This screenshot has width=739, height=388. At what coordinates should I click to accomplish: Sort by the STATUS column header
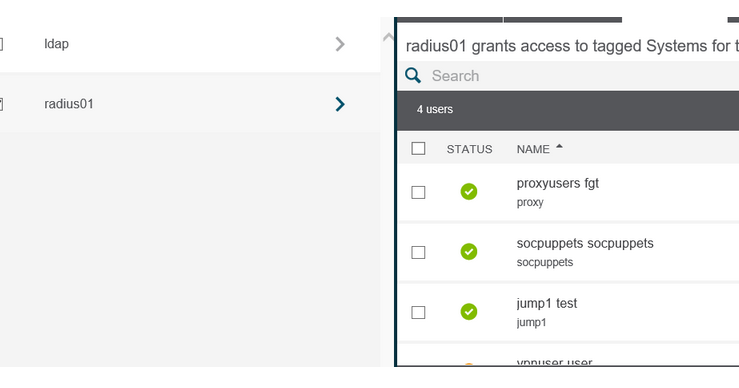tap(469, 149)
